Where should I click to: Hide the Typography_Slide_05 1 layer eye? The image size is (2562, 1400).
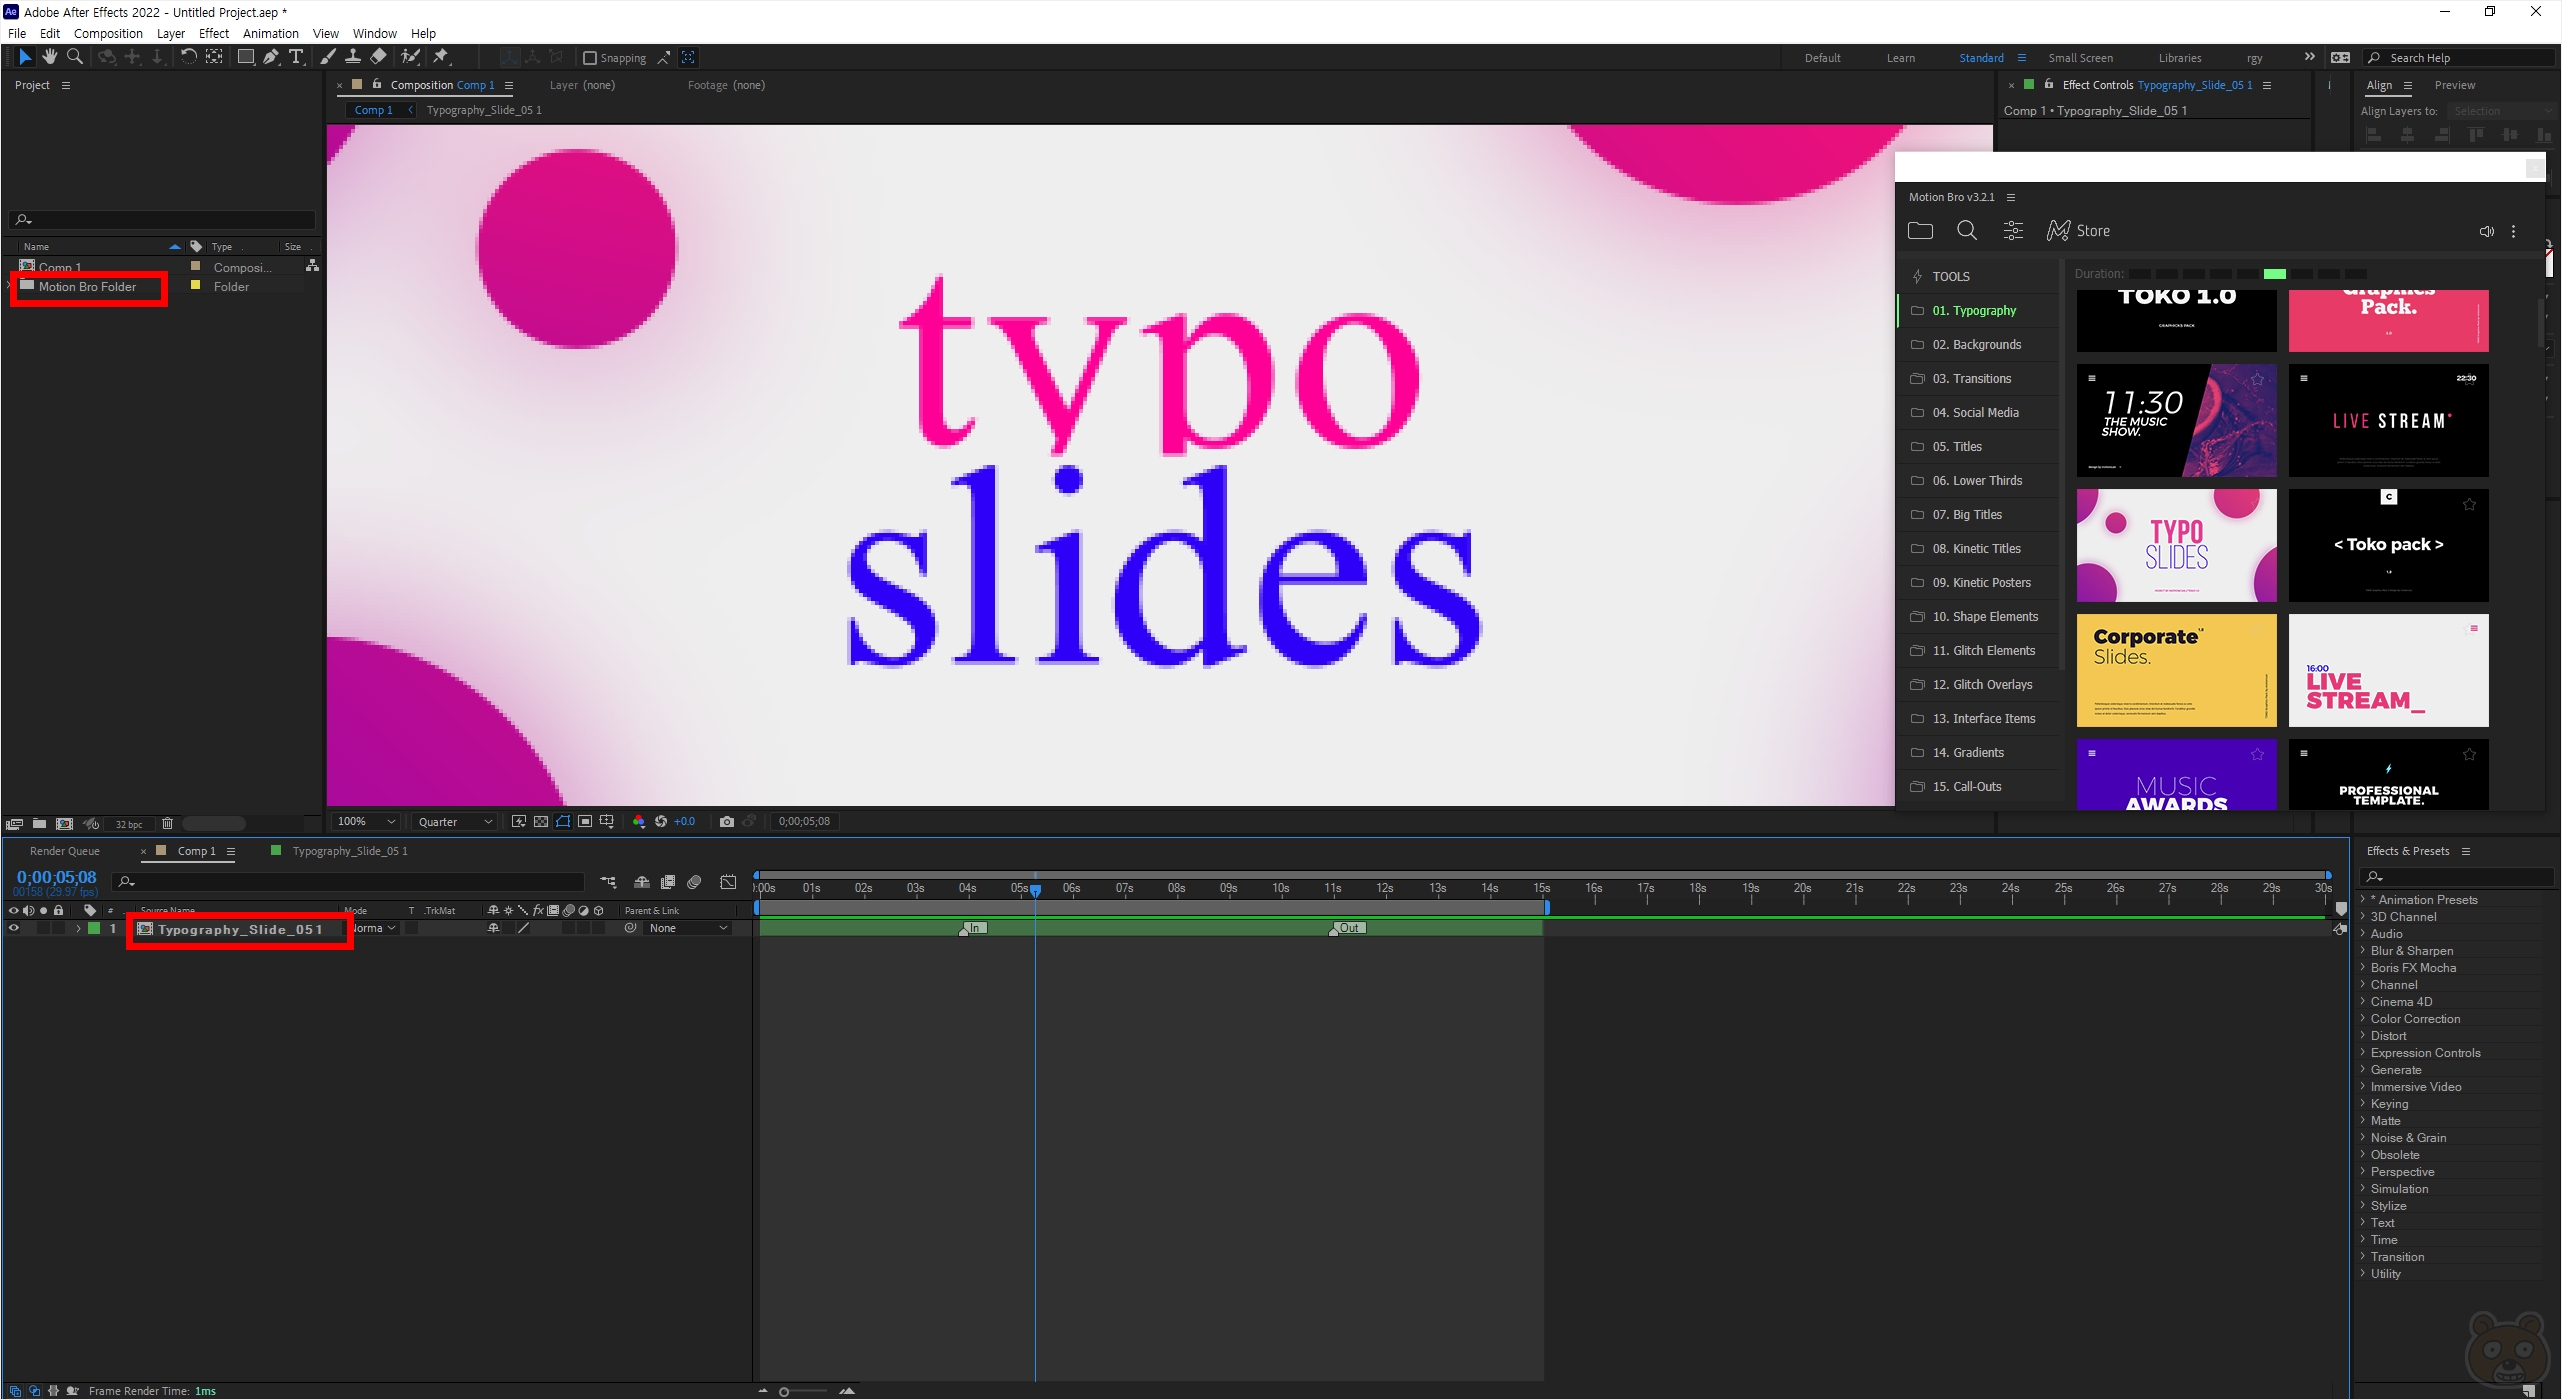14,928
